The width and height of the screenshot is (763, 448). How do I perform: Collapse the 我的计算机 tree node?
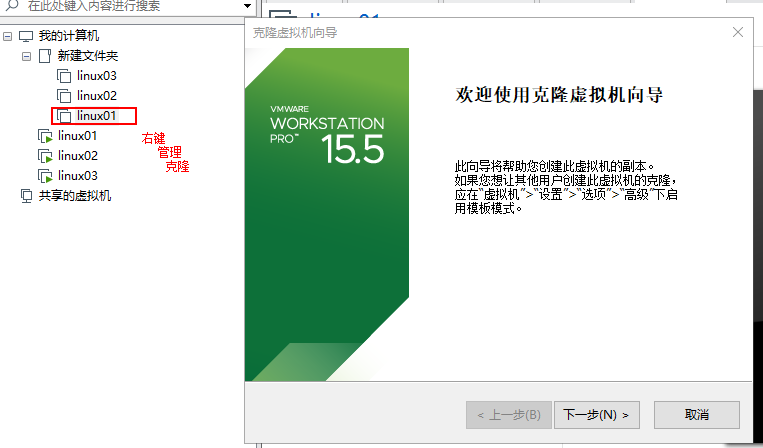click(7, 36)
